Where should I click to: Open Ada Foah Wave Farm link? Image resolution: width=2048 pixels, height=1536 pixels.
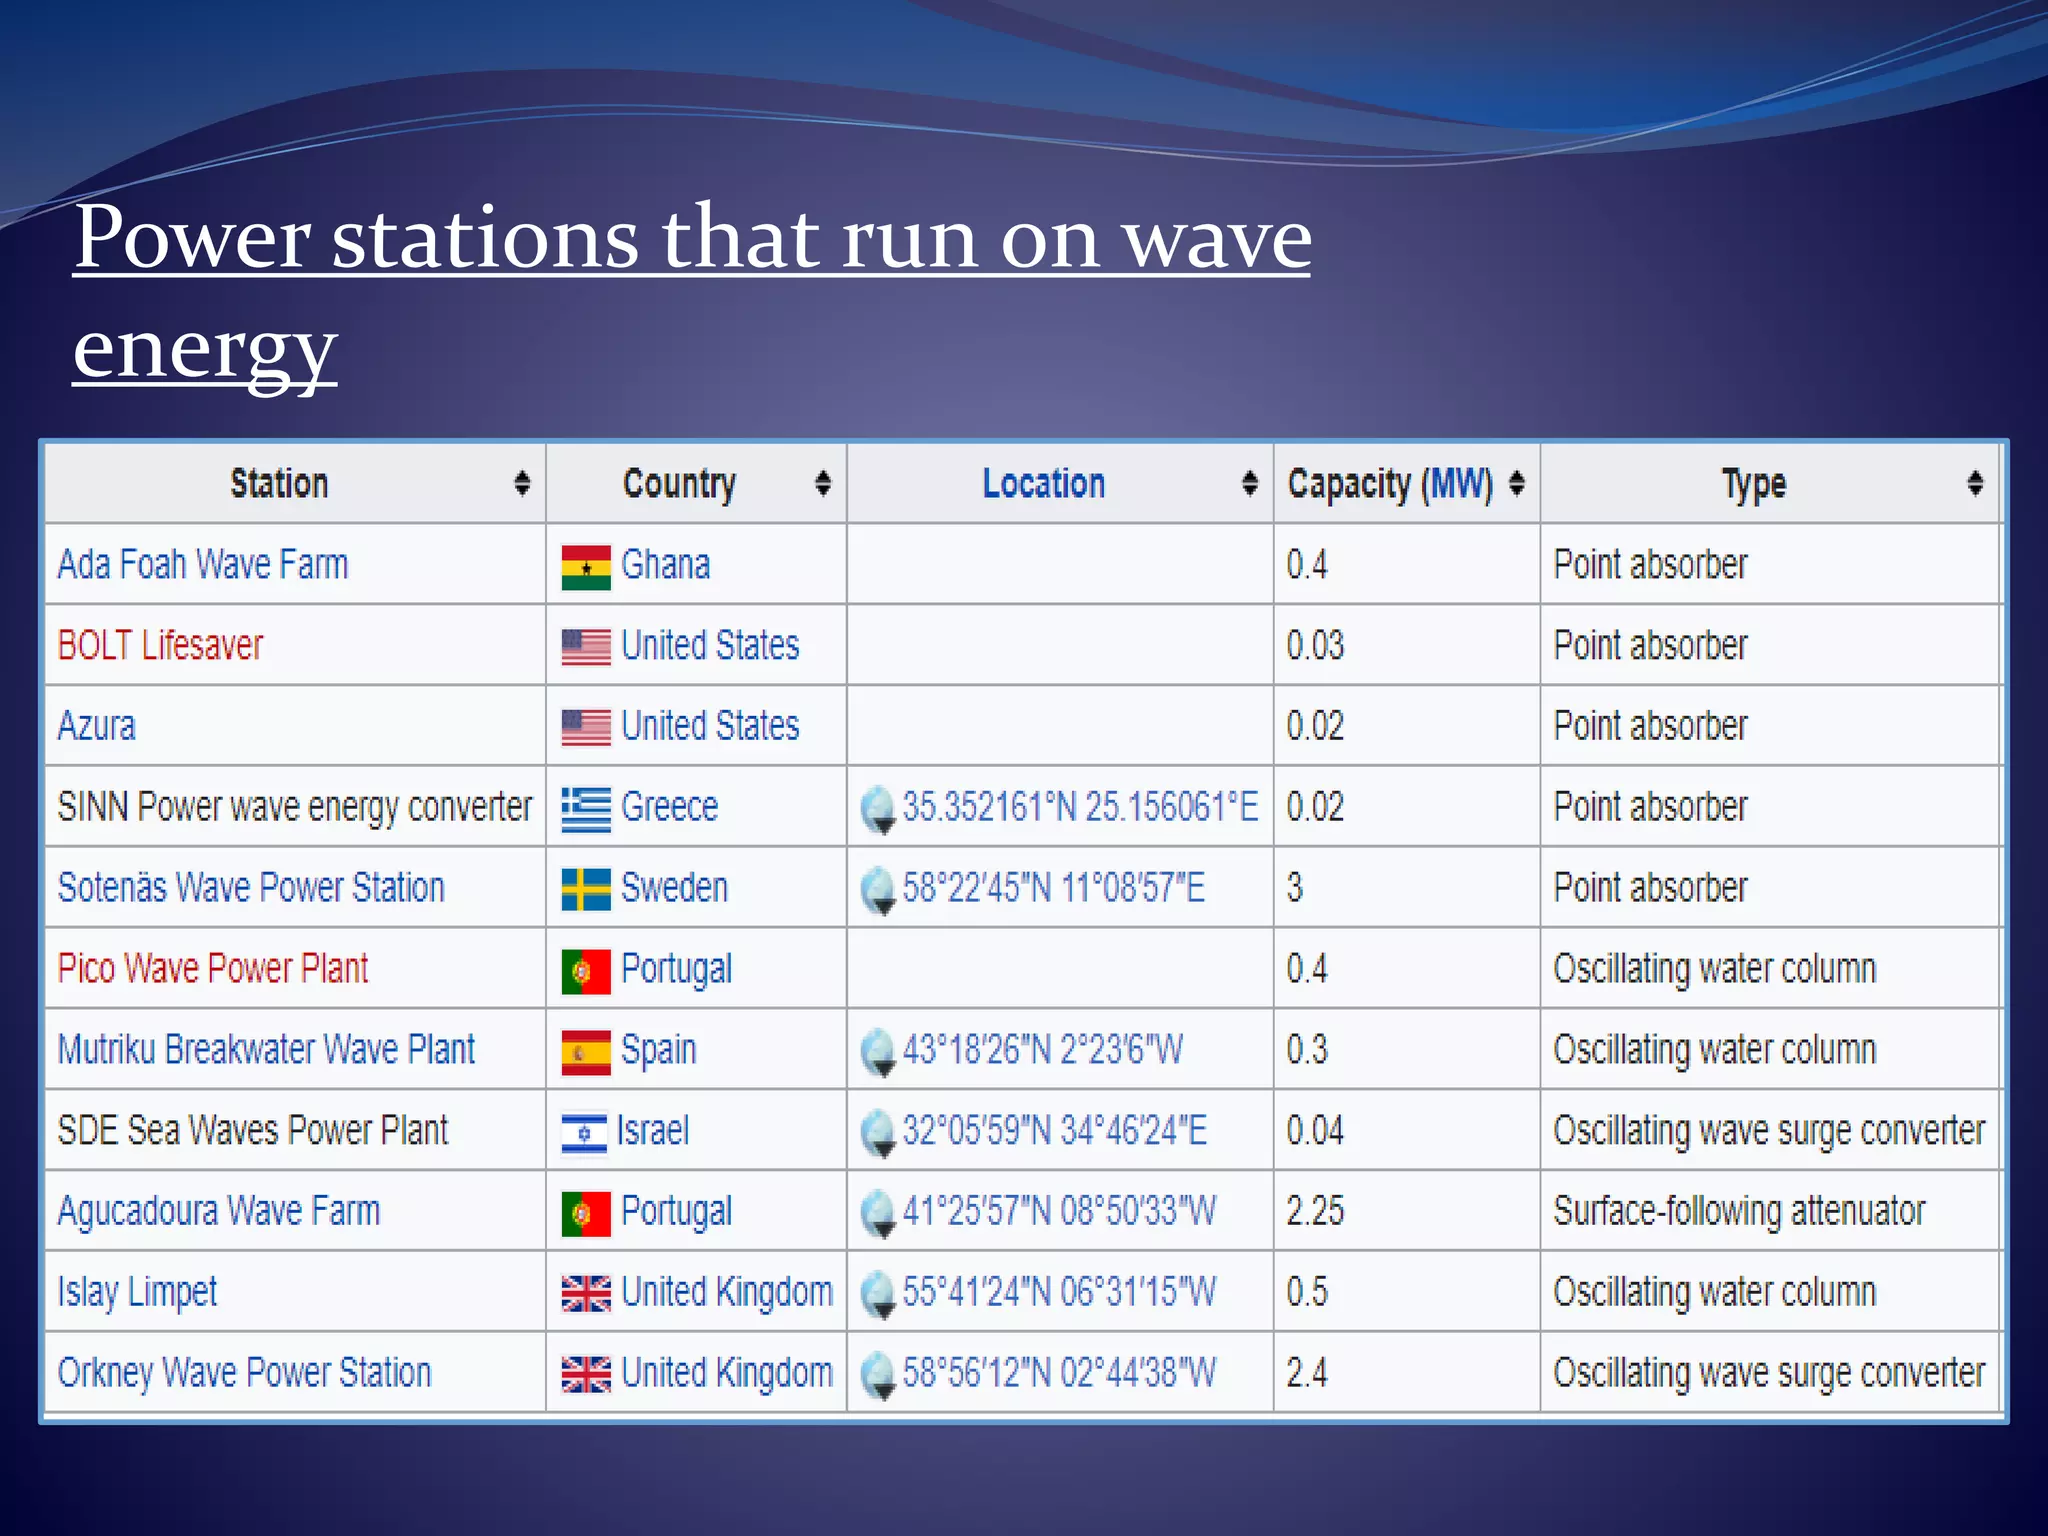coord(203,565)
